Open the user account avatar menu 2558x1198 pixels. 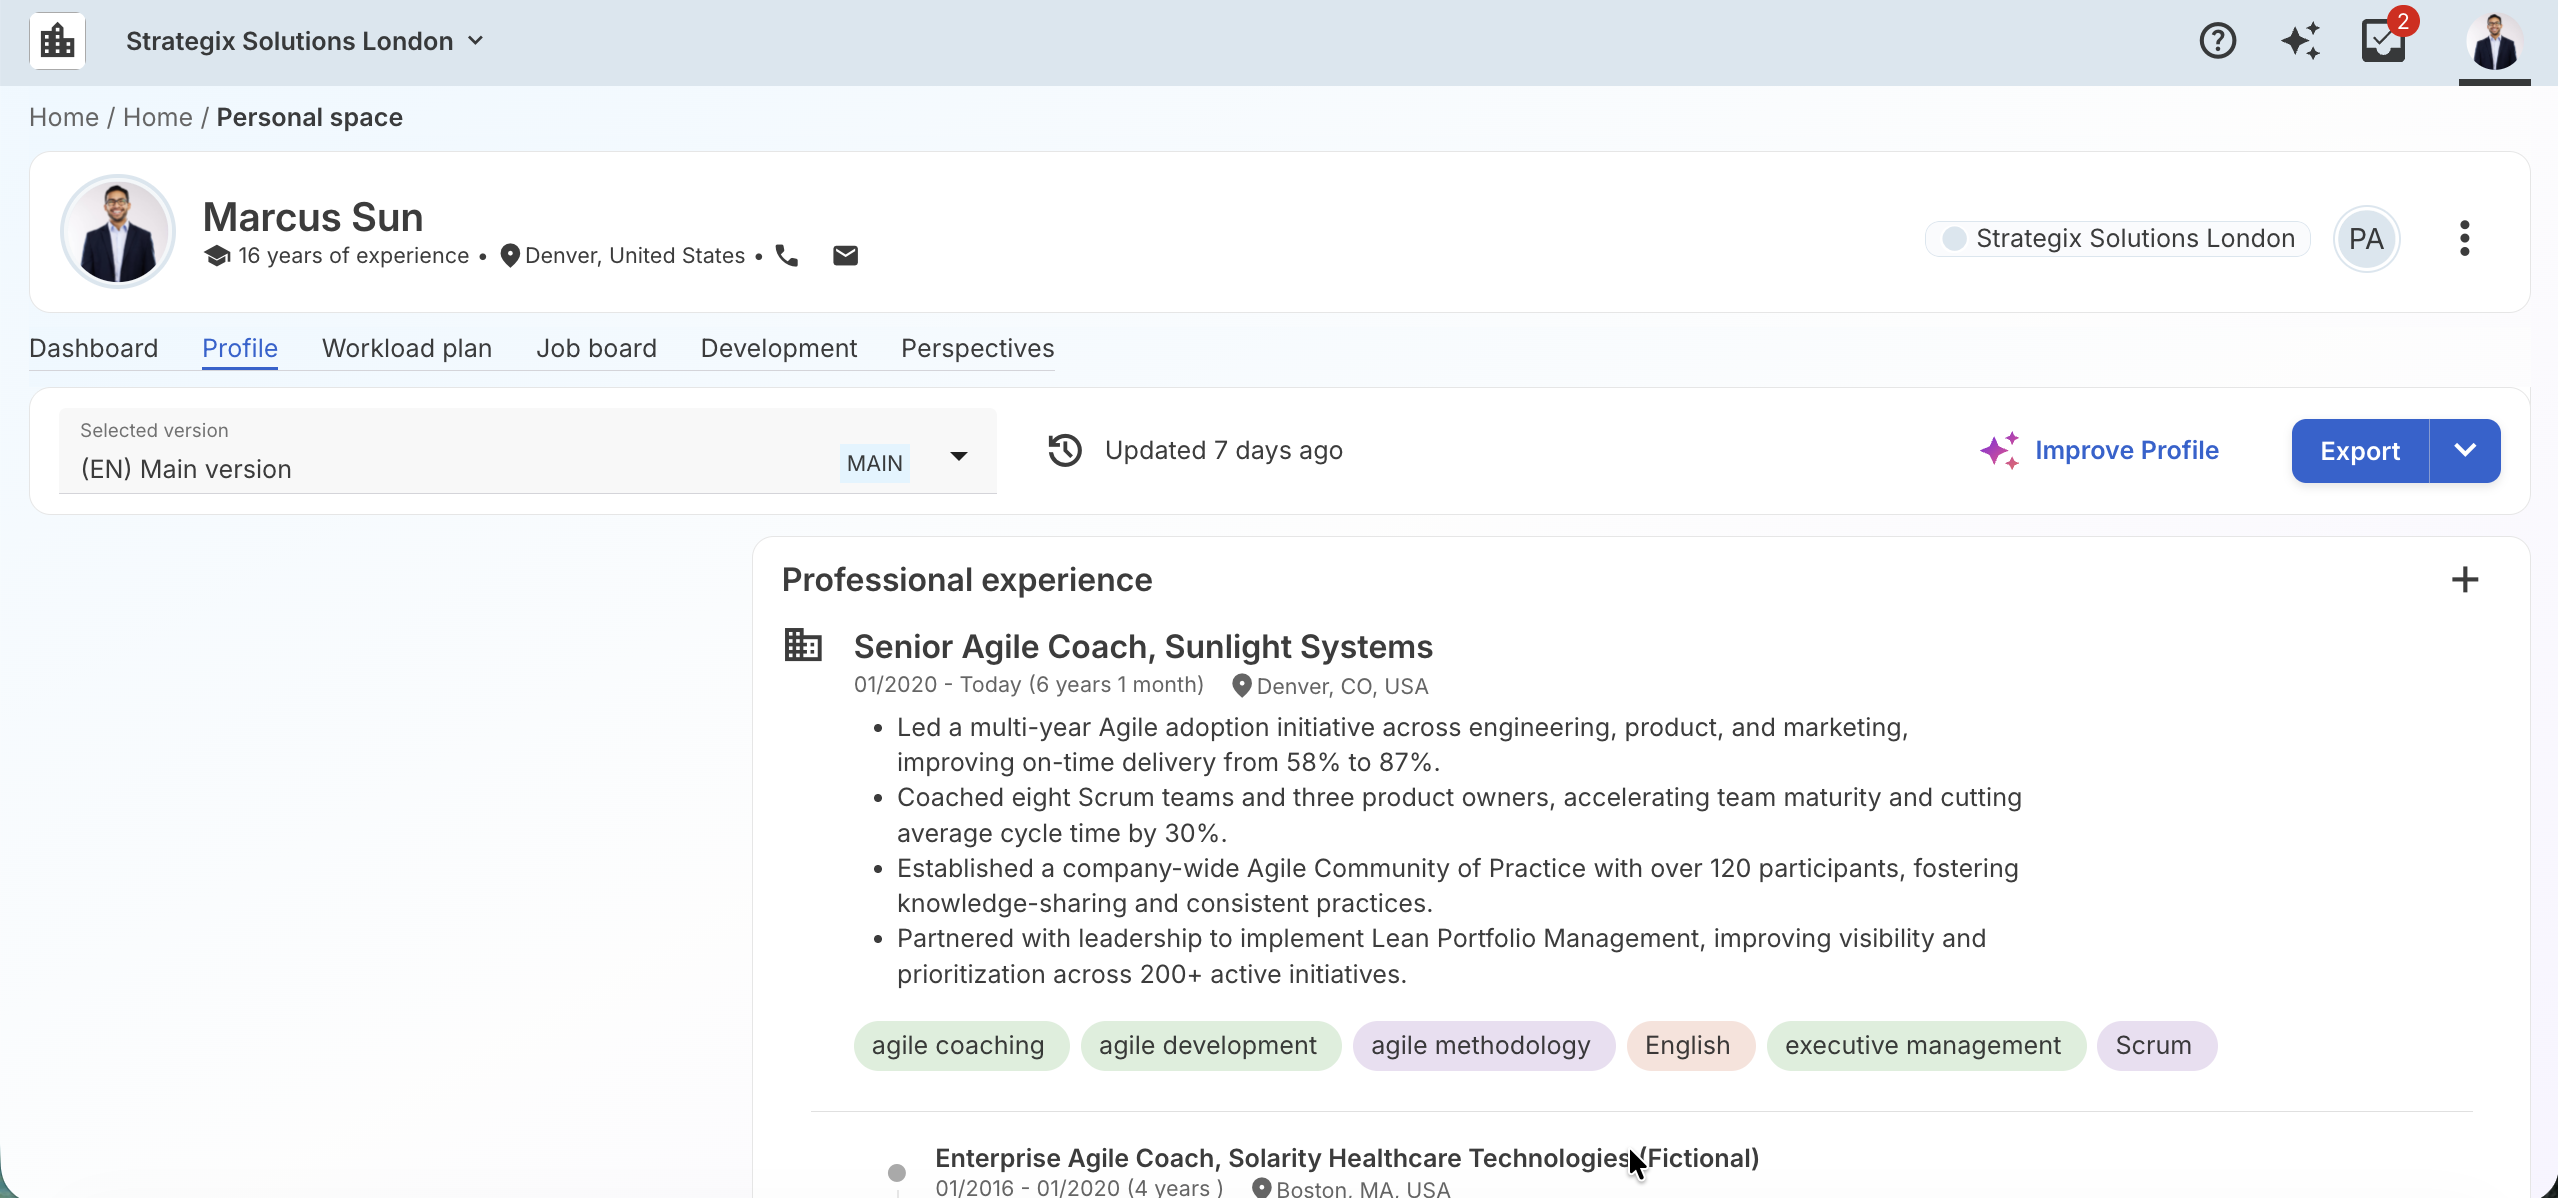click(2494, 41)
